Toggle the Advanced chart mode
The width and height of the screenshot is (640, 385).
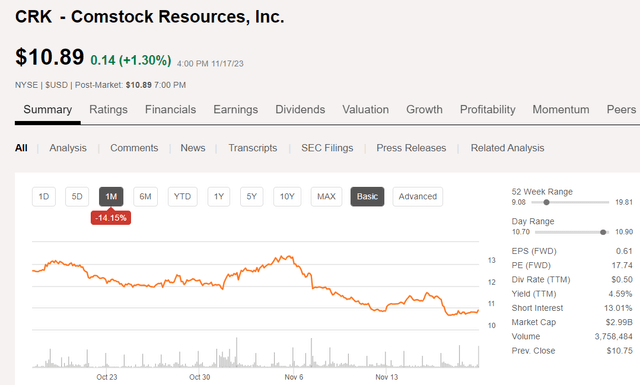point(418,196)
